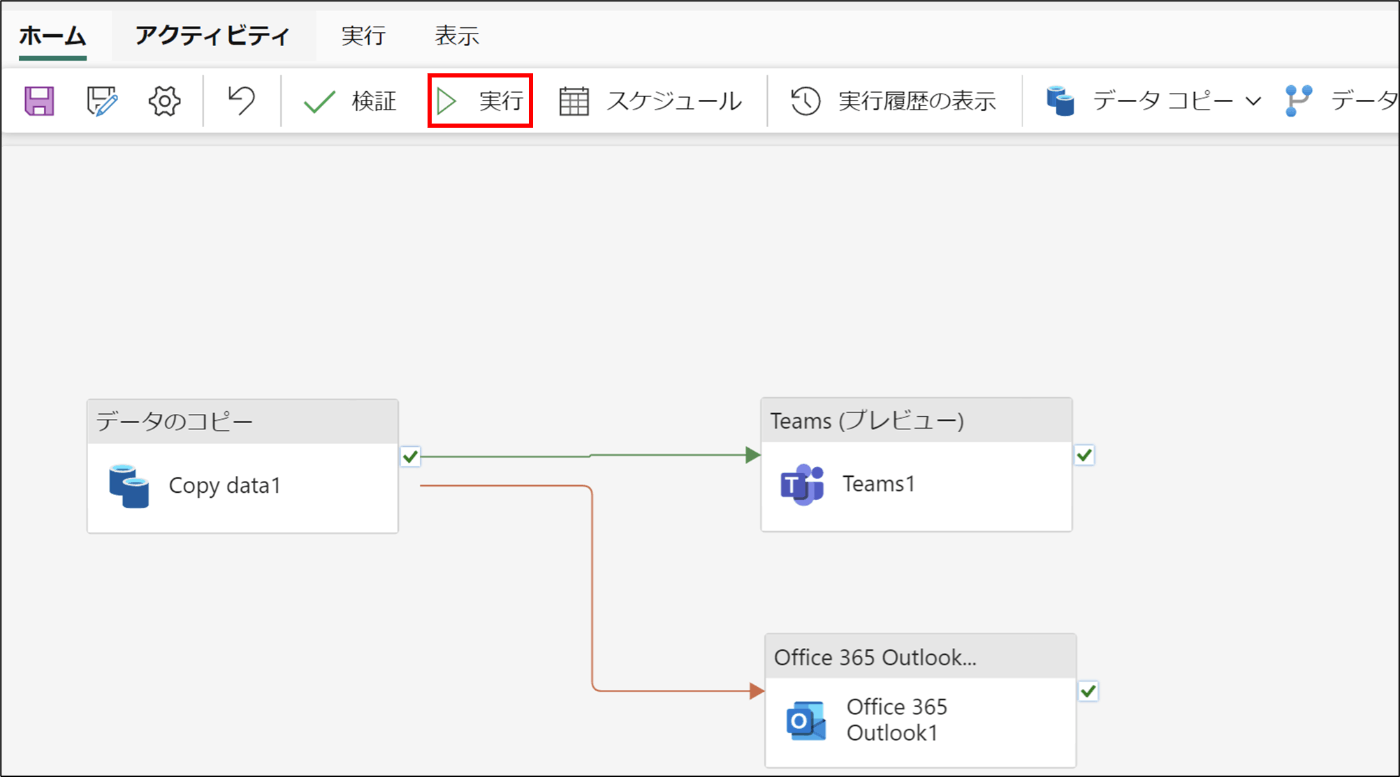Viewport: 1400px width, 777px height.
Task: Switch to the アクティビティ tab
Action: tap(213, 36)
